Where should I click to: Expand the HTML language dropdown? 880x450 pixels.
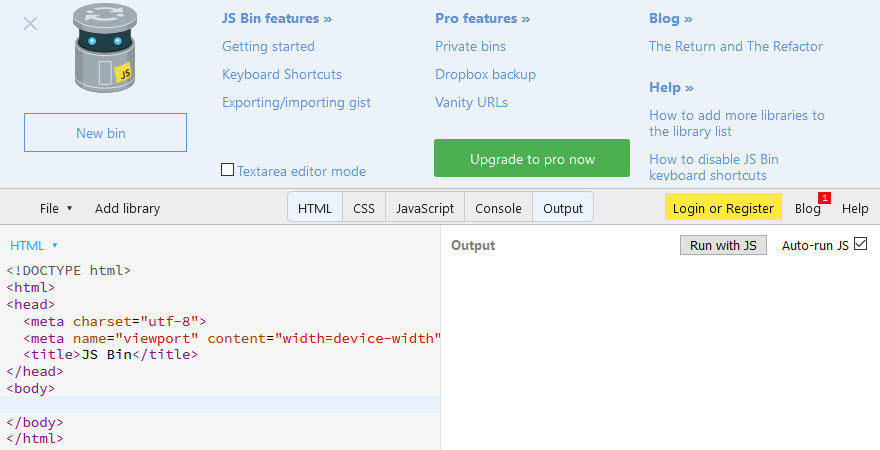click(34, 245)
